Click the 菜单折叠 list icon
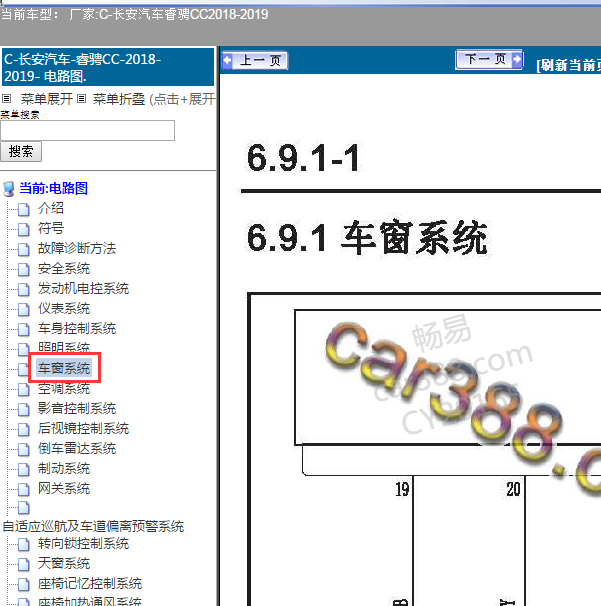 point(81,99)
